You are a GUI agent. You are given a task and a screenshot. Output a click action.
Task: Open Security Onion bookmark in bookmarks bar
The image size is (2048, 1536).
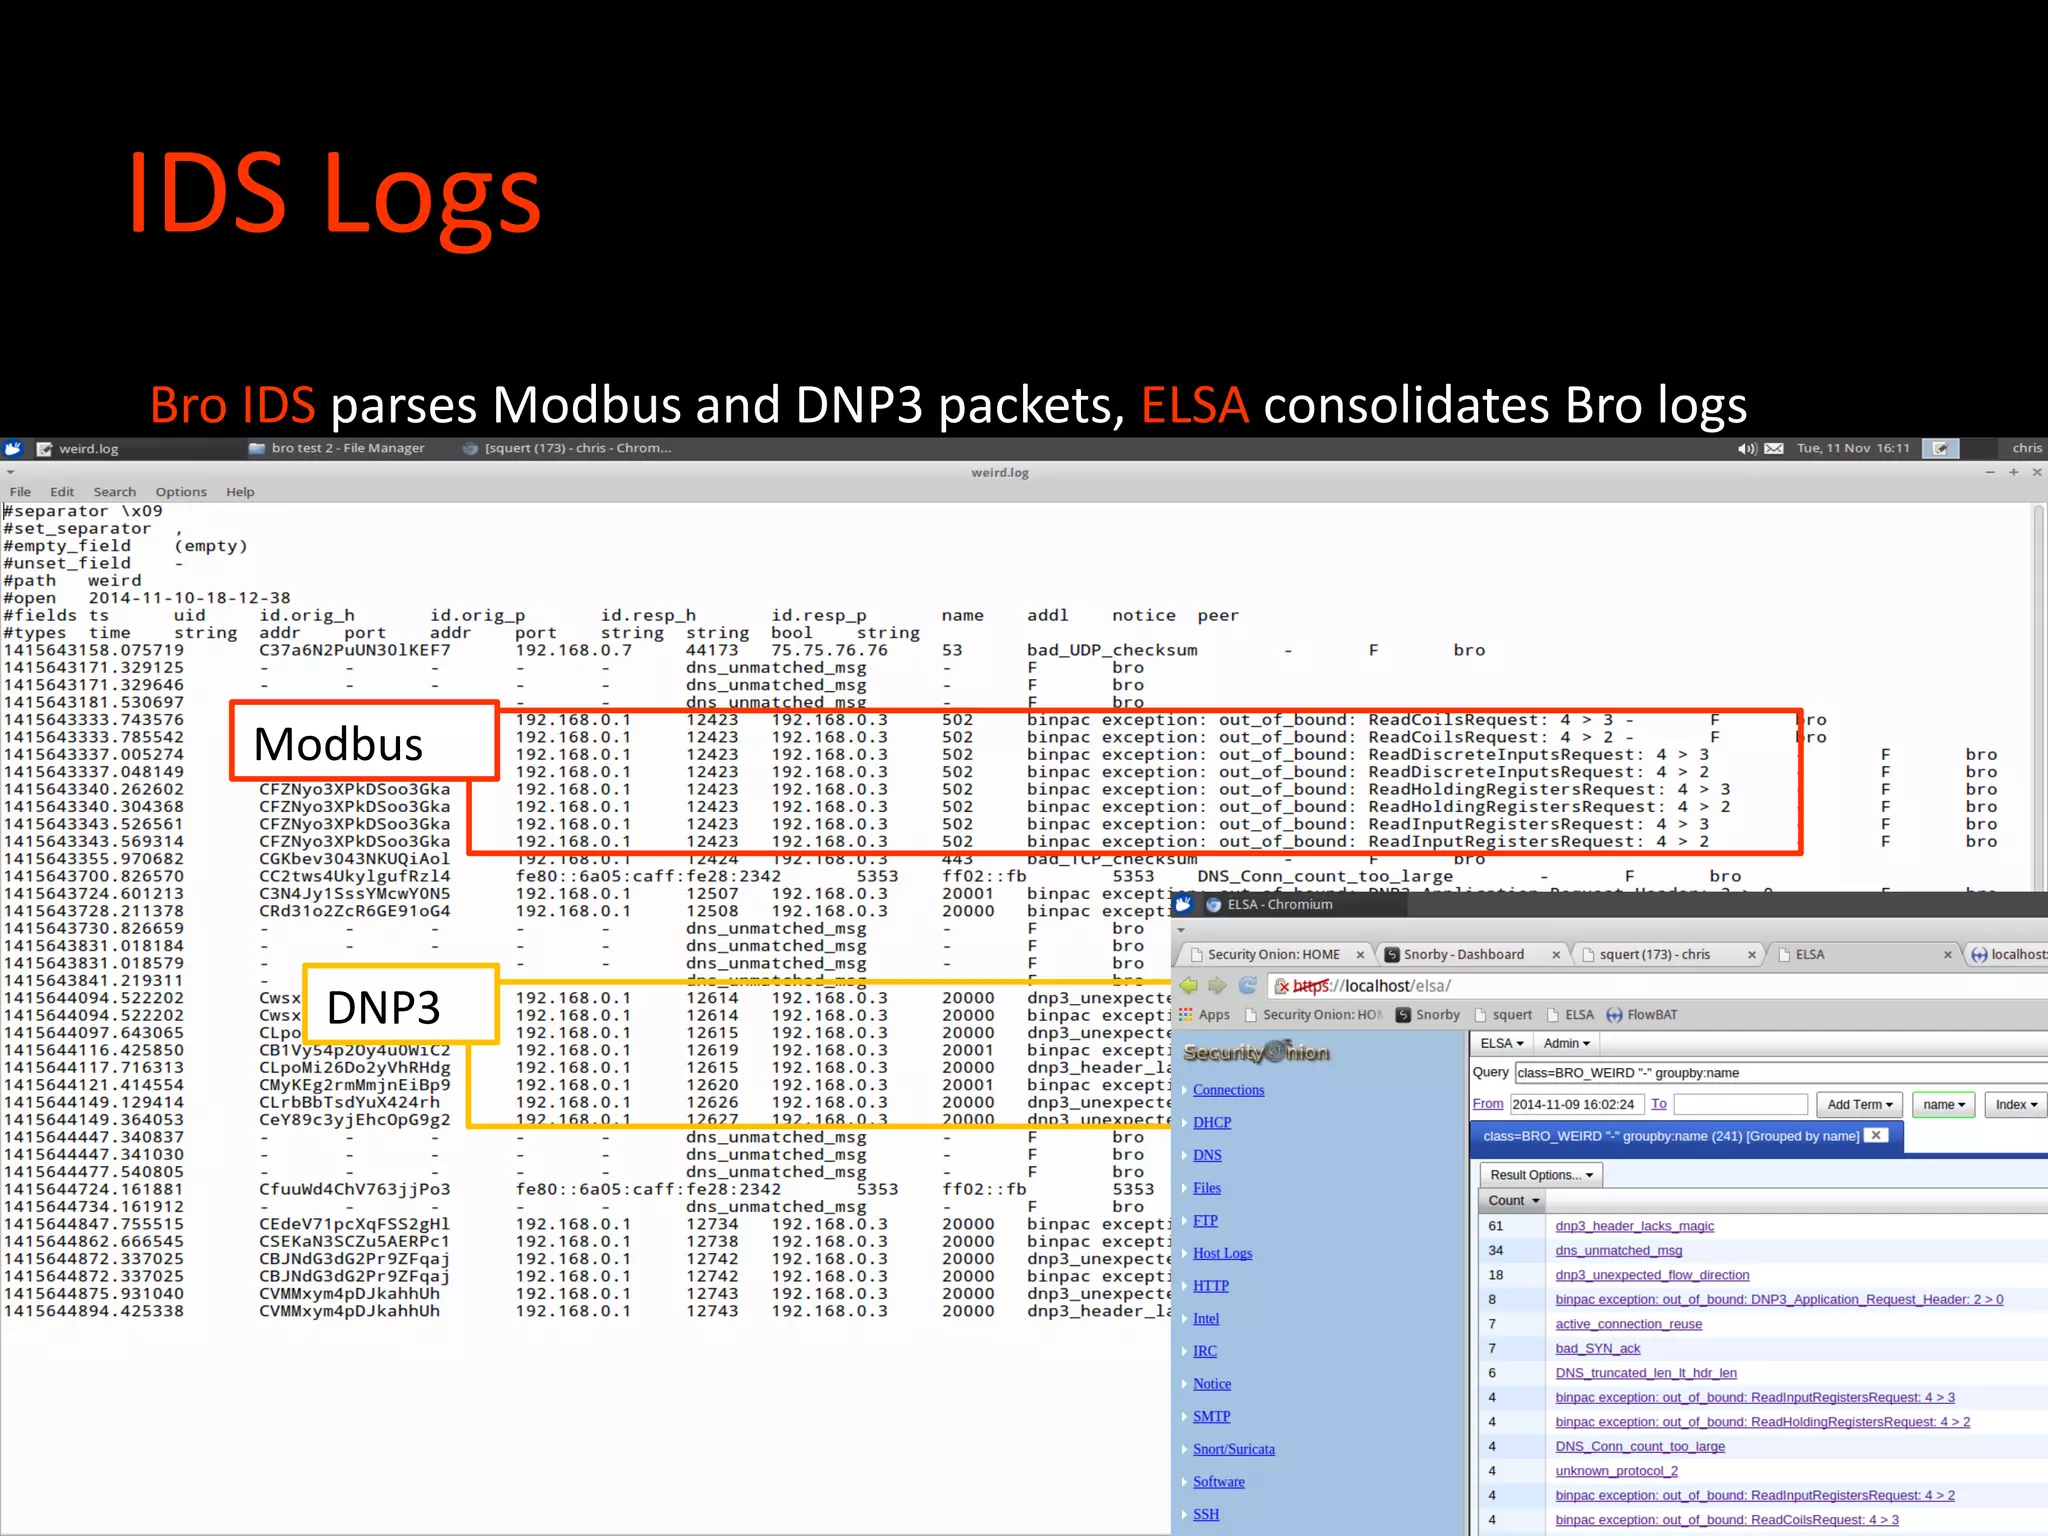click(x=1312, y=1015)
